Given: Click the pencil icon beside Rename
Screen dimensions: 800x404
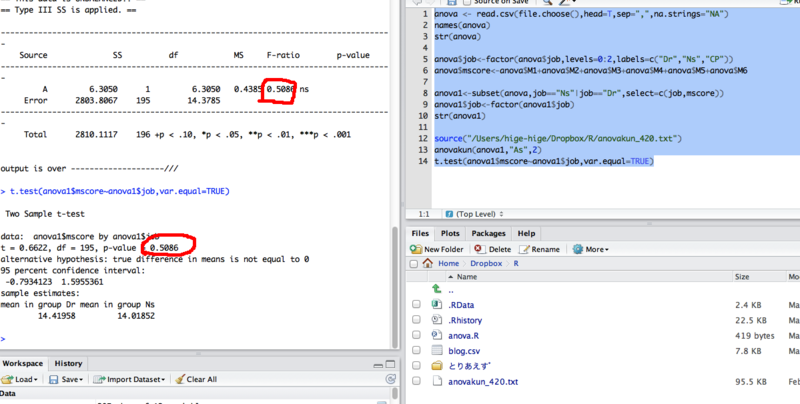Looking at the screenshot, I should (524, 249).
